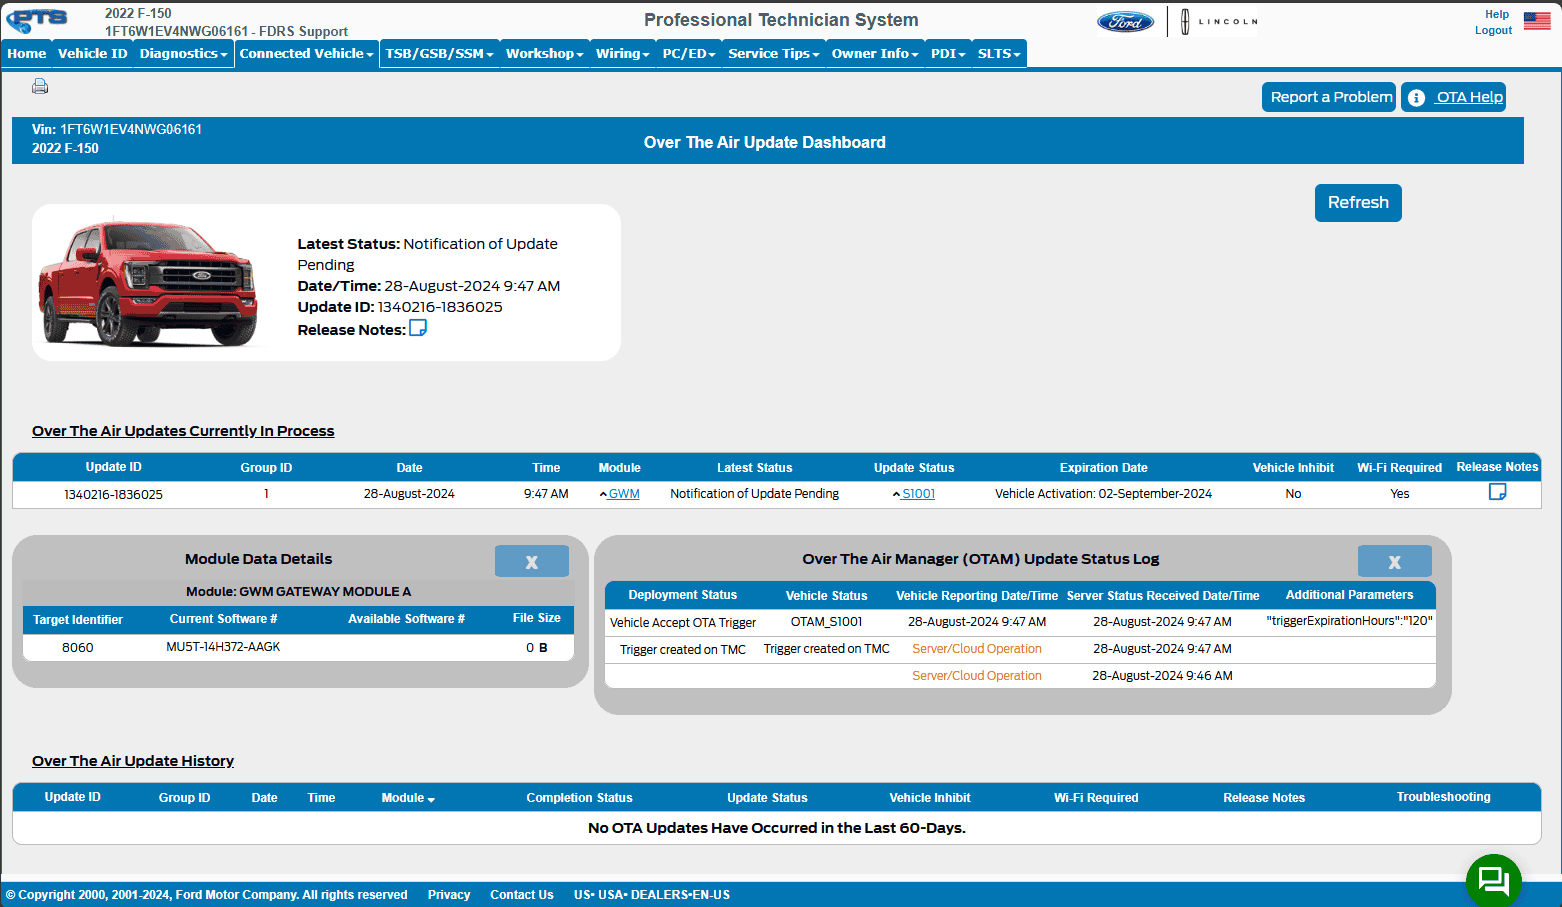Image resolution: width=1562 pixels, height=907 pixels.
Task: Click the Report a Problem button
Action: pos(1329,97)
